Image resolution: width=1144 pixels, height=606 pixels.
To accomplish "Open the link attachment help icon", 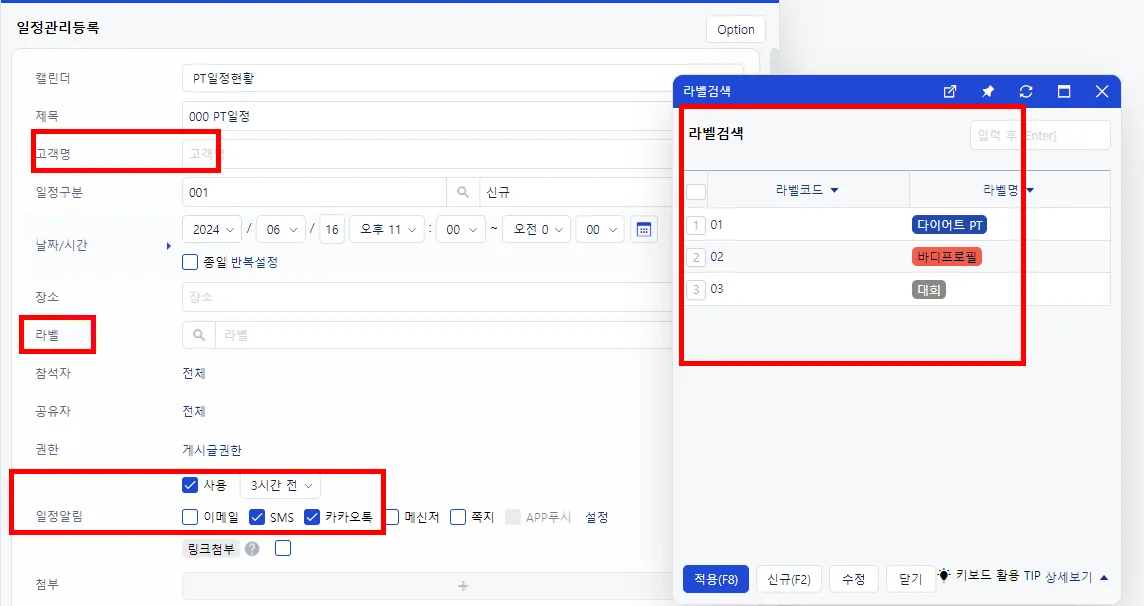I will coord(252,548).
